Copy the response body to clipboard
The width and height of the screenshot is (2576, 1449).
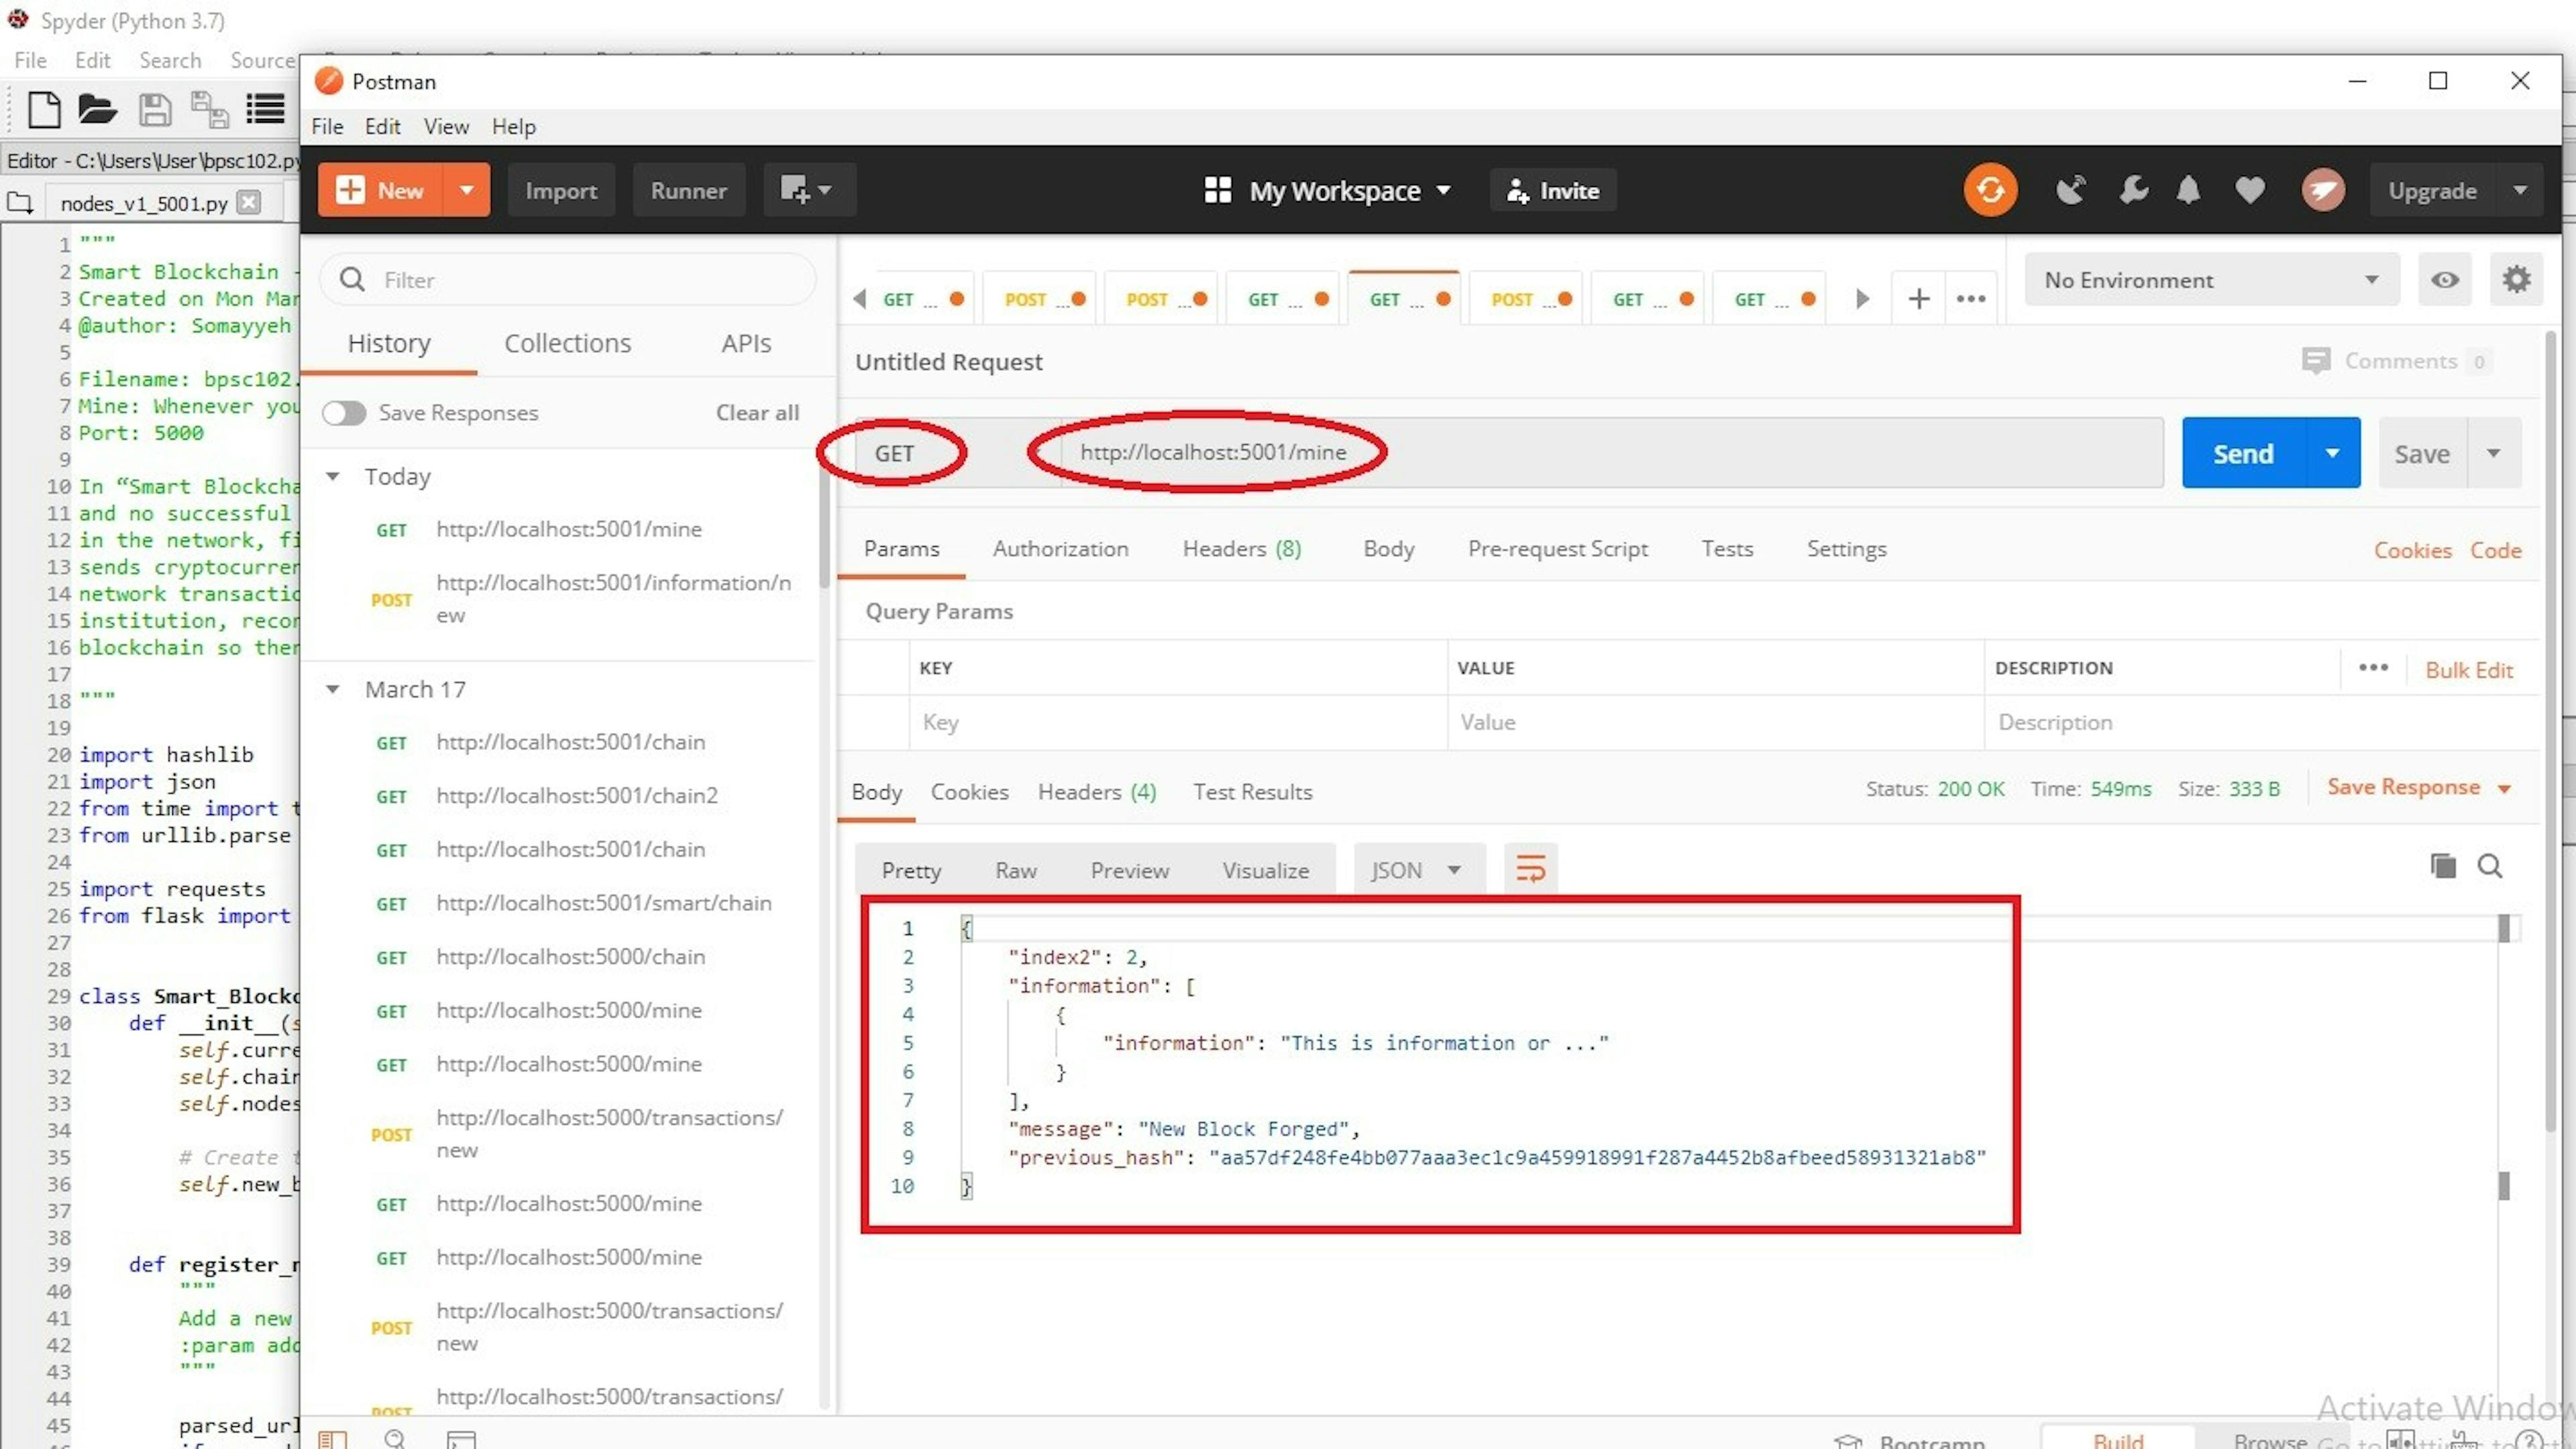click(2442, 865)
